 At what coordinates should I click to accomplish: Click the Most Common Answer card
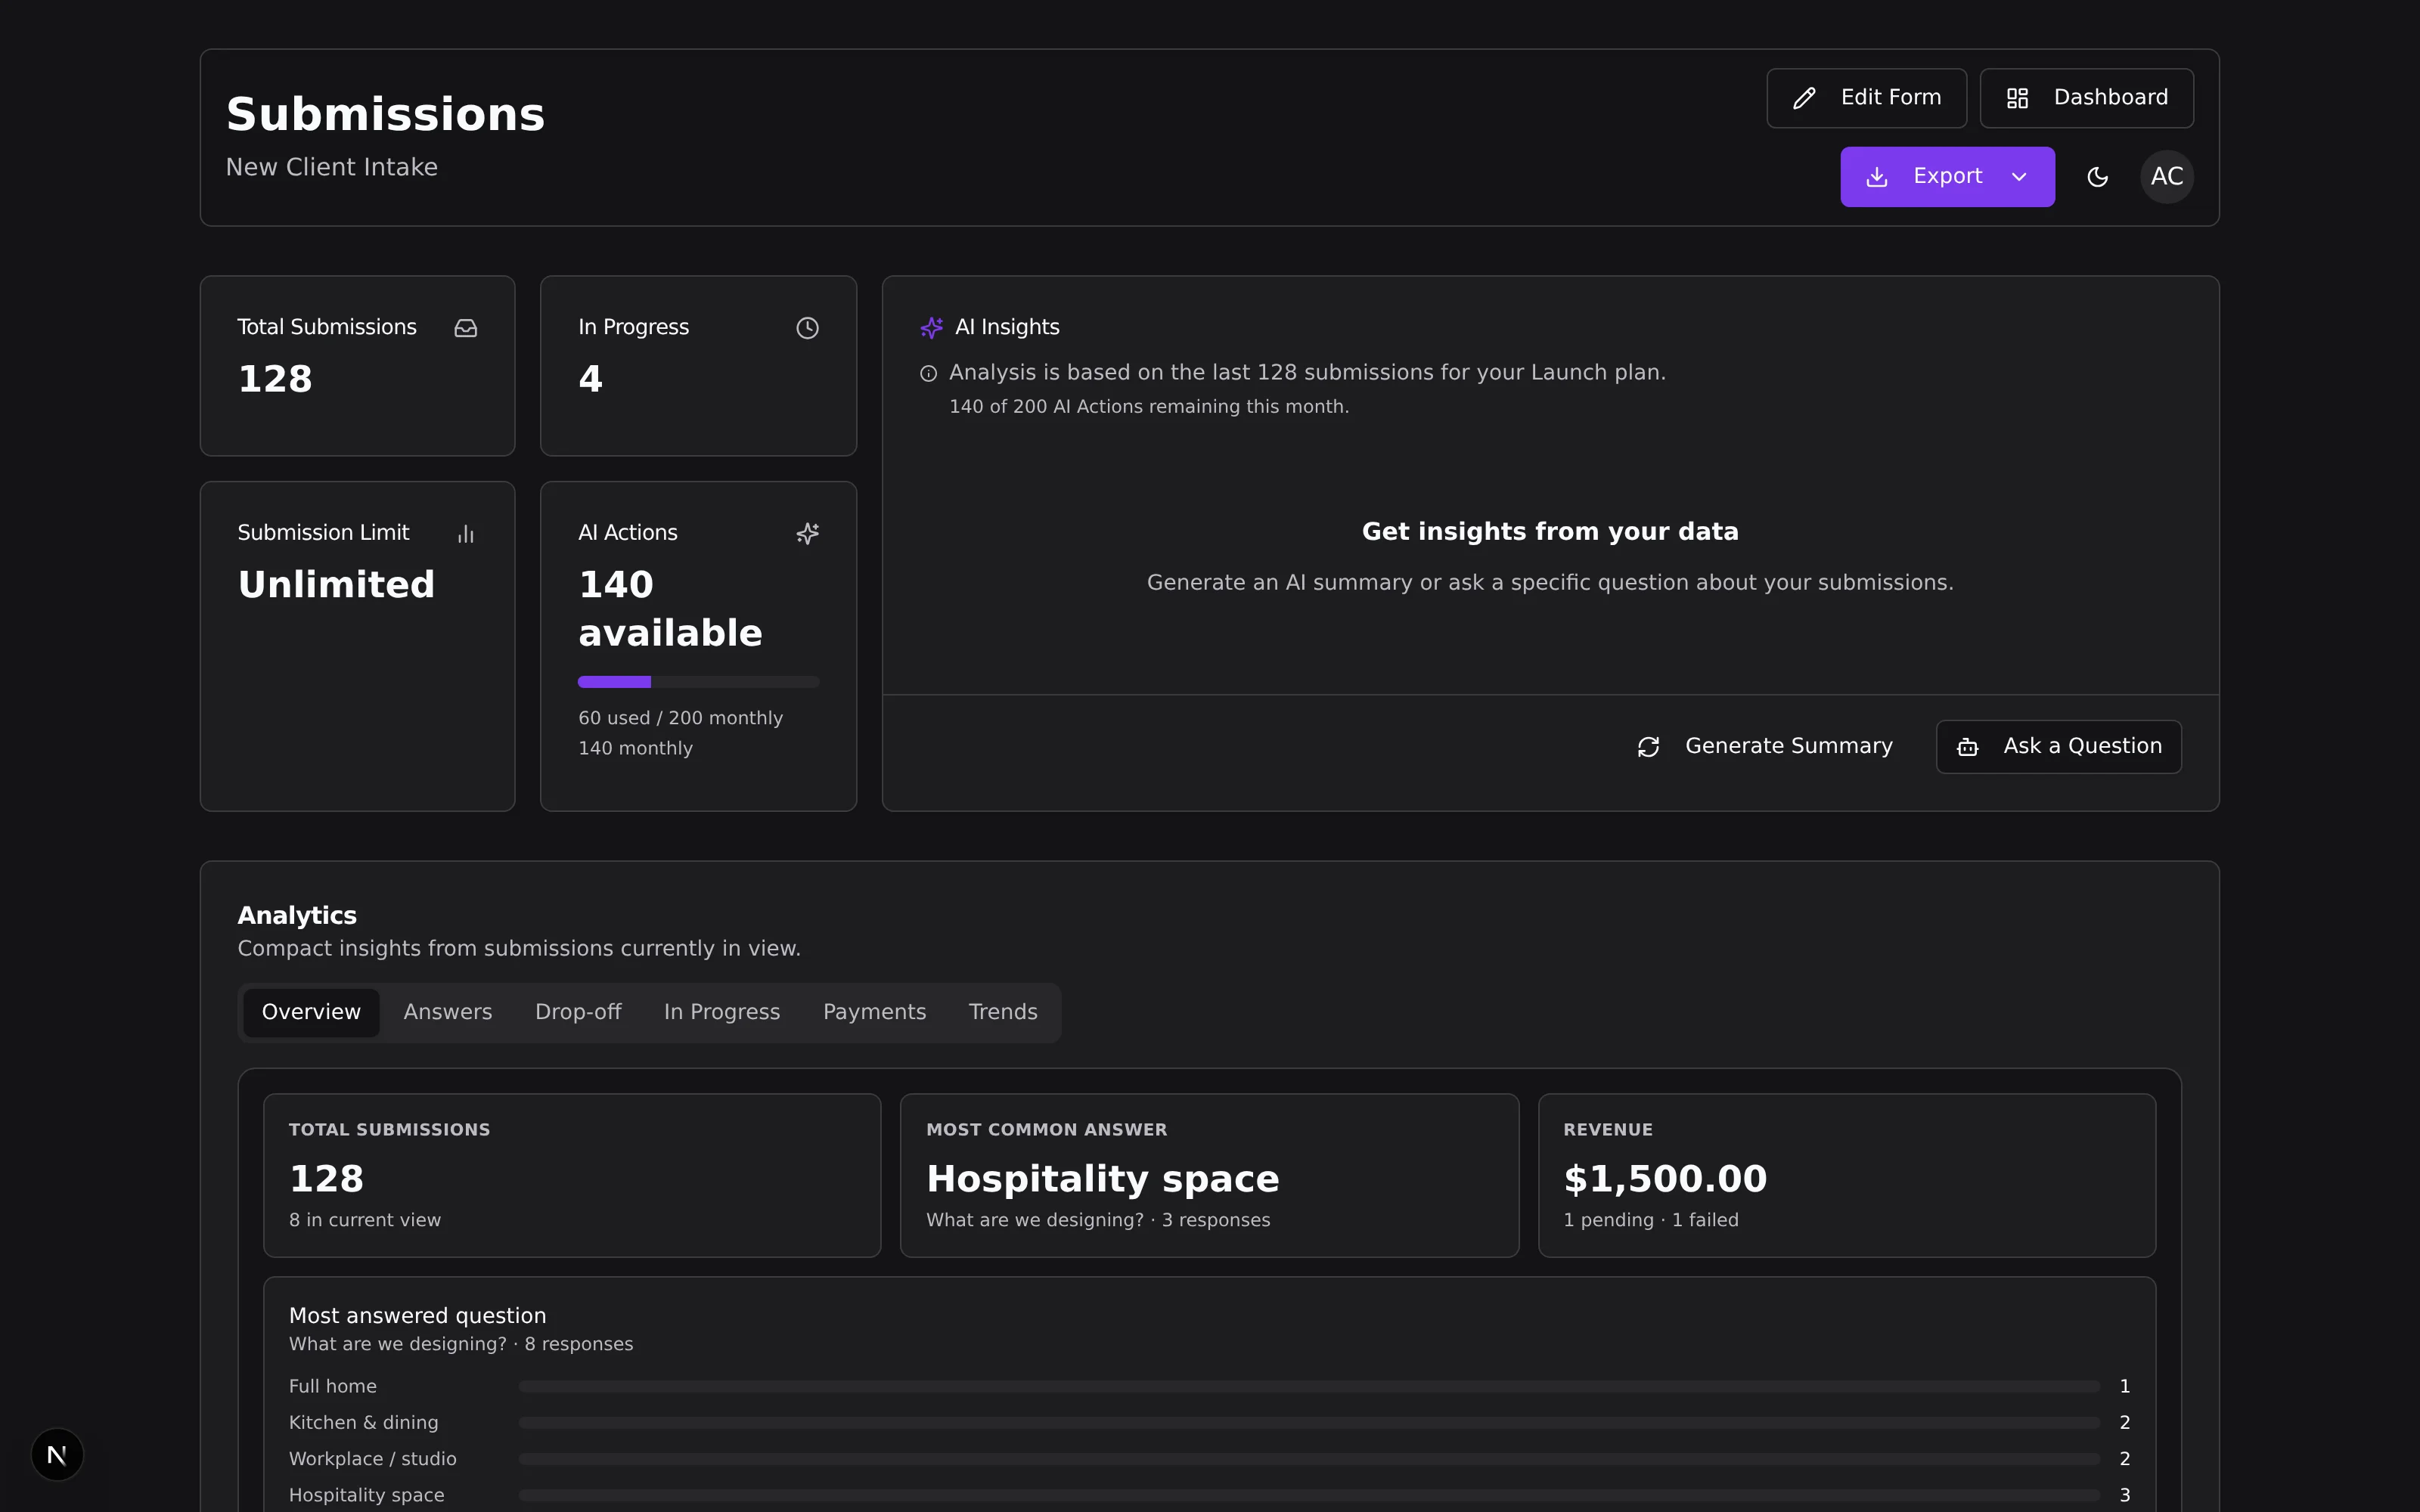[x=1209, y=1176]
